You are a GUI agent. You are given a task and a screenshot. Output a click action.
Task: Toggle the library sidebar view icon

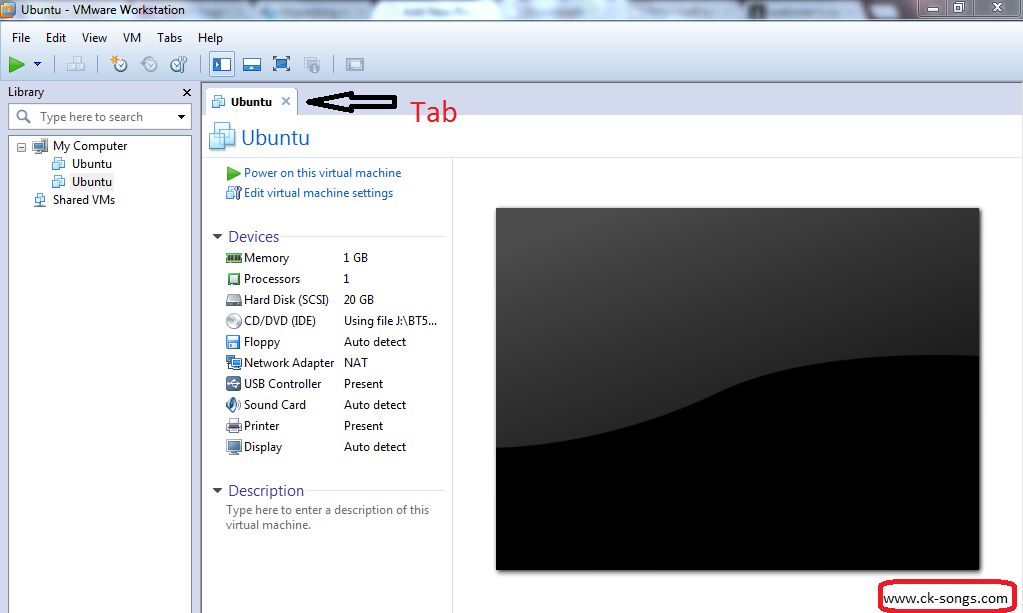click(222, 64)
